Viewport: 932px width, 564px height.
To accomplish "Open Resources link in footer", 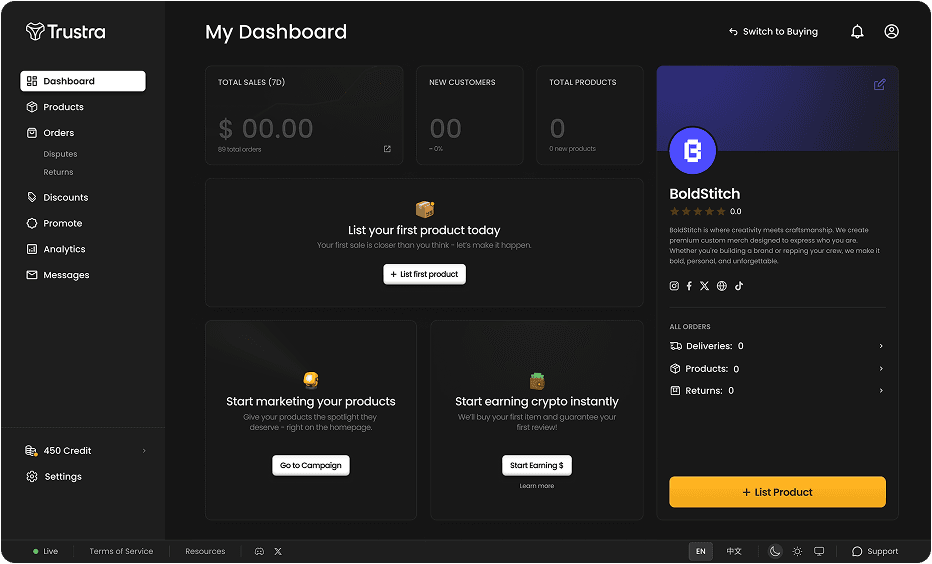I will point(205,552).
